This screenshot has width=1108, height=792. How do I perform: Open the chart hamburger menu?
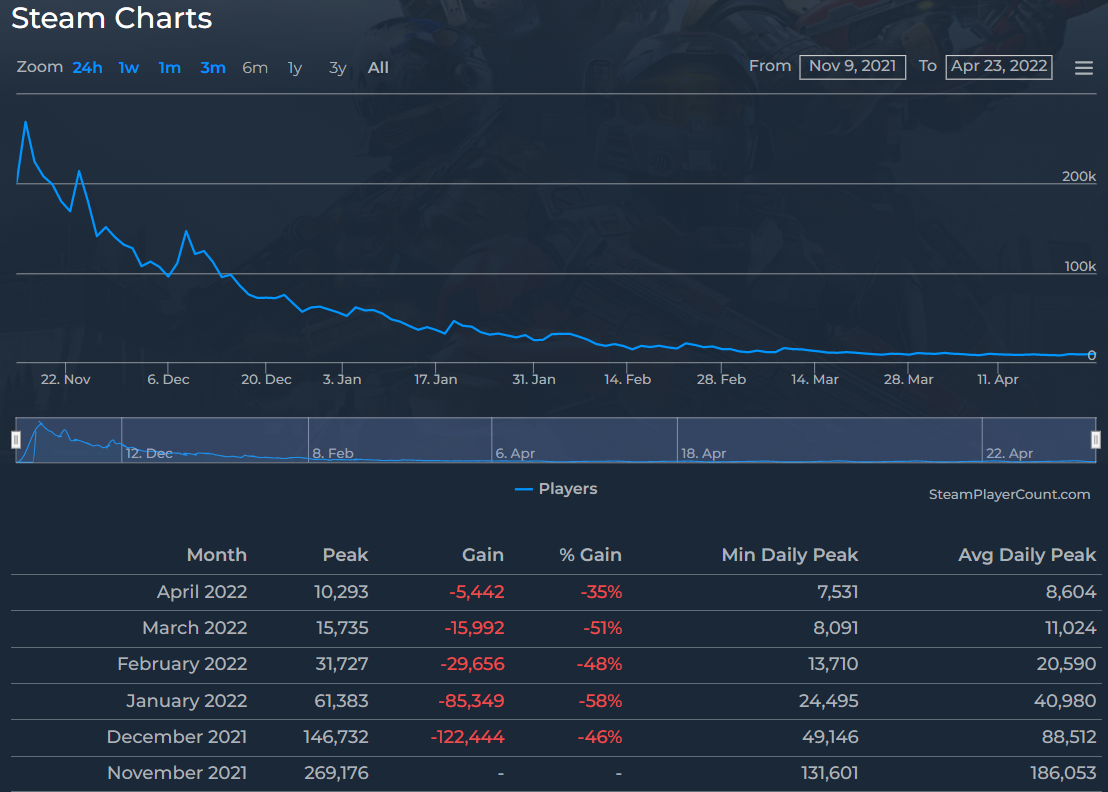[1083, 68]
